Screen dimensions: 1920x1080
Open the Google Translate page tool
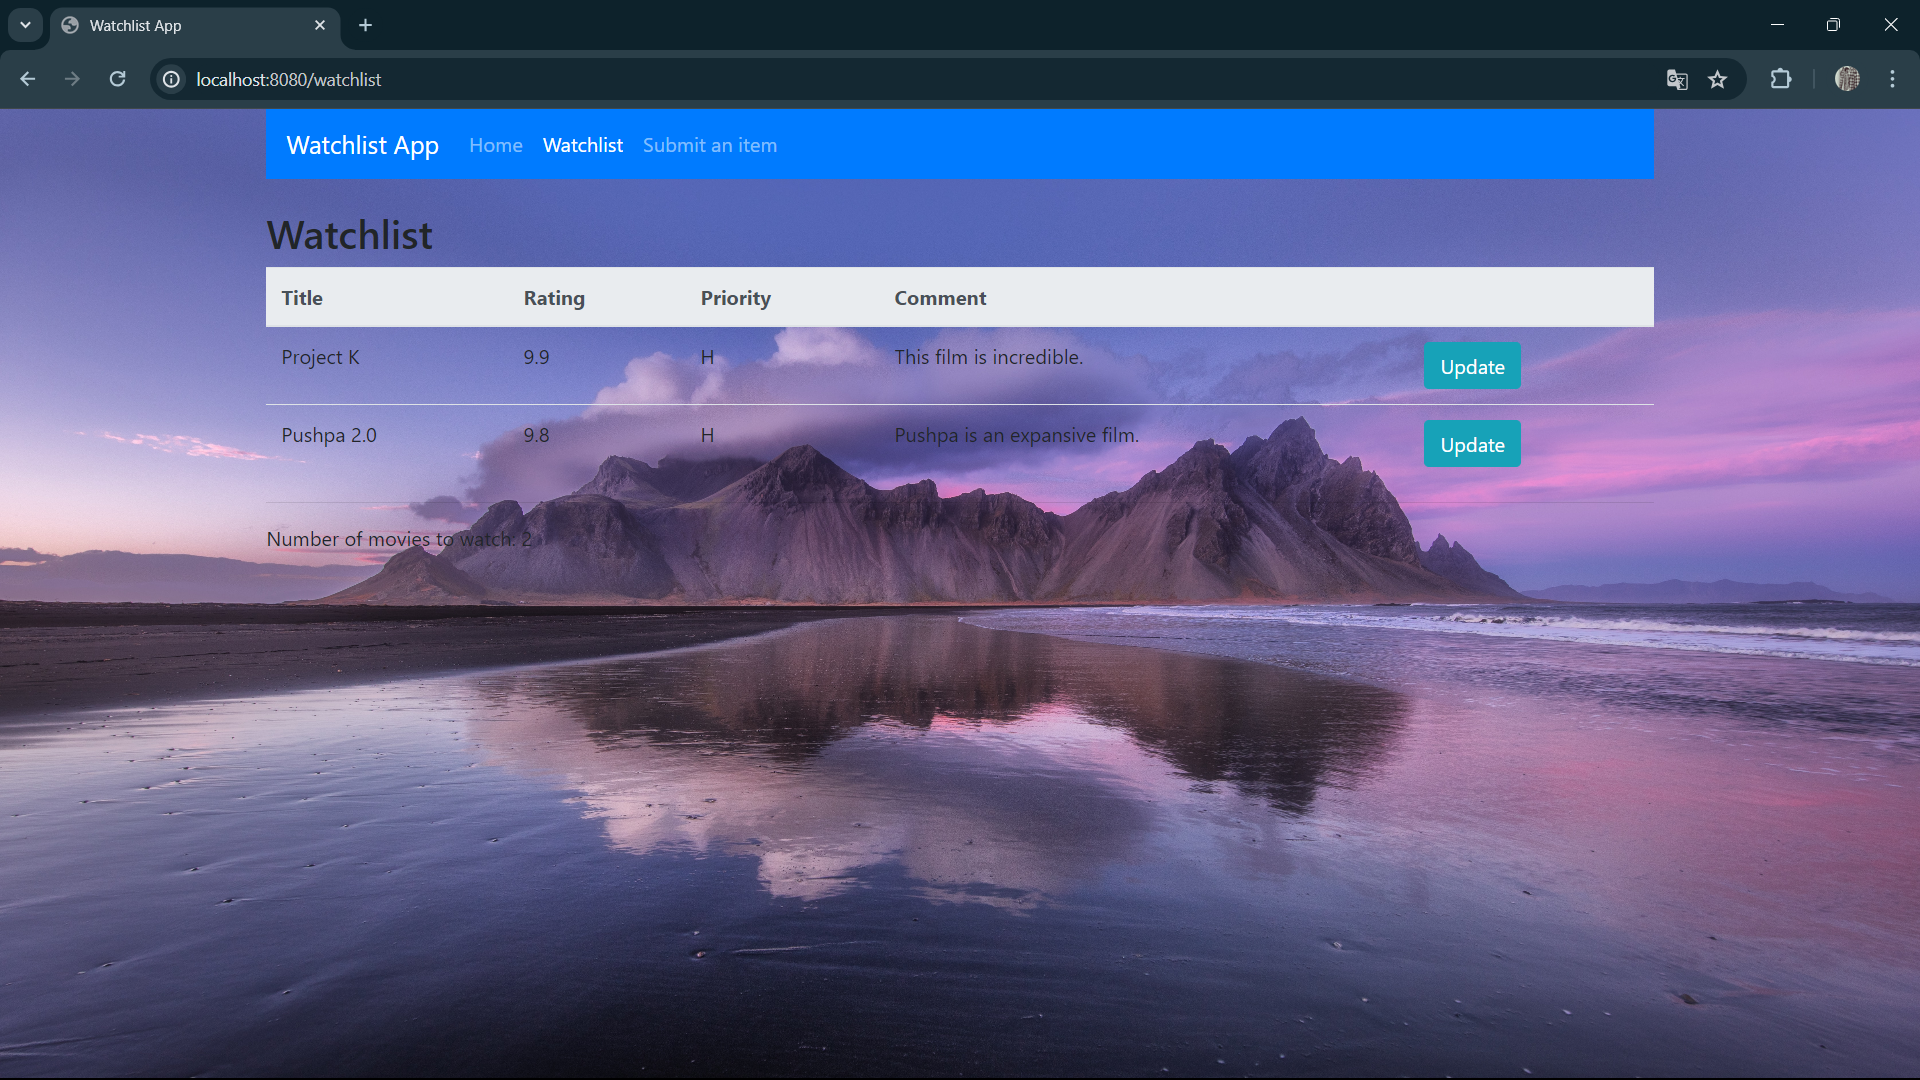(1676, 80)
